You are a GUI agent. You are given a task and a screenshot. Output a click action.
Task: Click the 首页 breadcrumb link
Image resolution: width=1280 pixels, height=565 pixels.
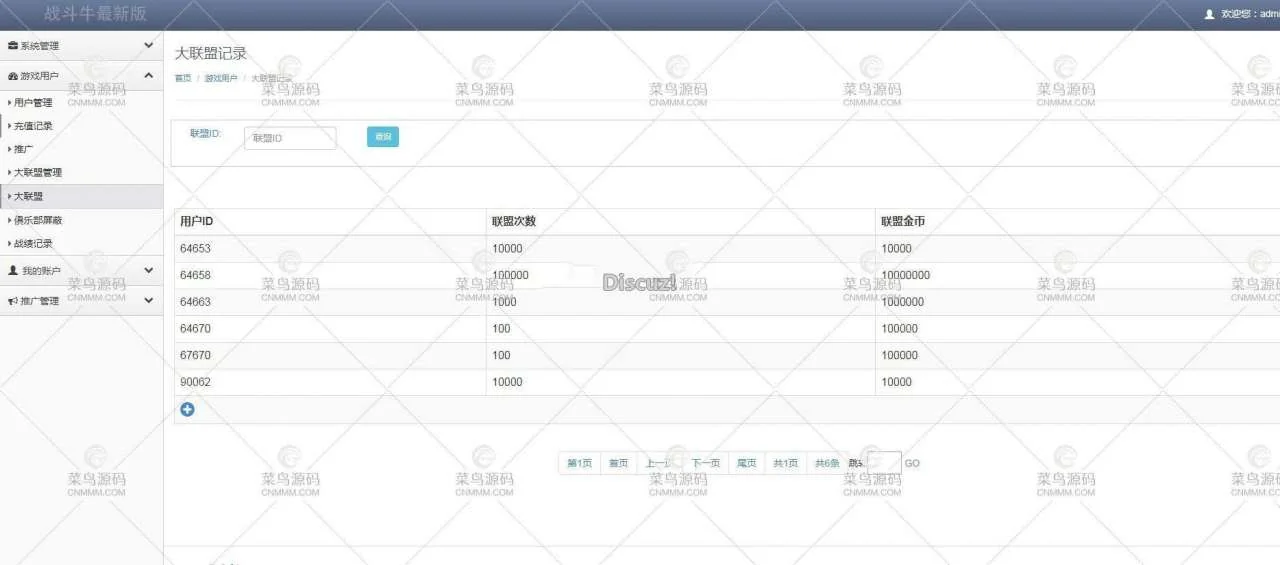tap(183, 78)
